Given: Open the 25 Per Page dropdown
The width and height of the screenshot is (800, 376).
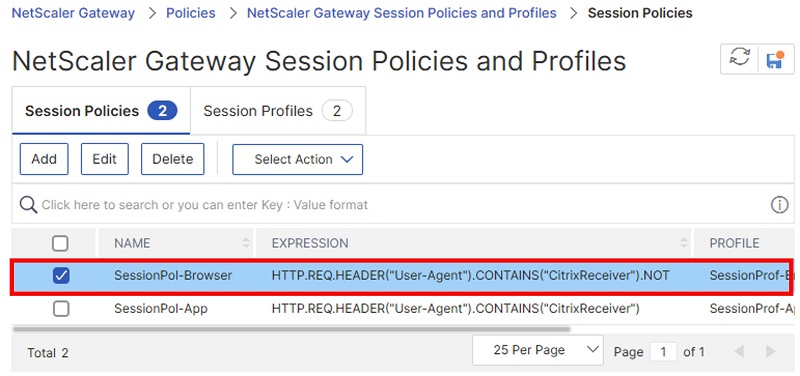Looking at the screenshot, I should [538, 350].
